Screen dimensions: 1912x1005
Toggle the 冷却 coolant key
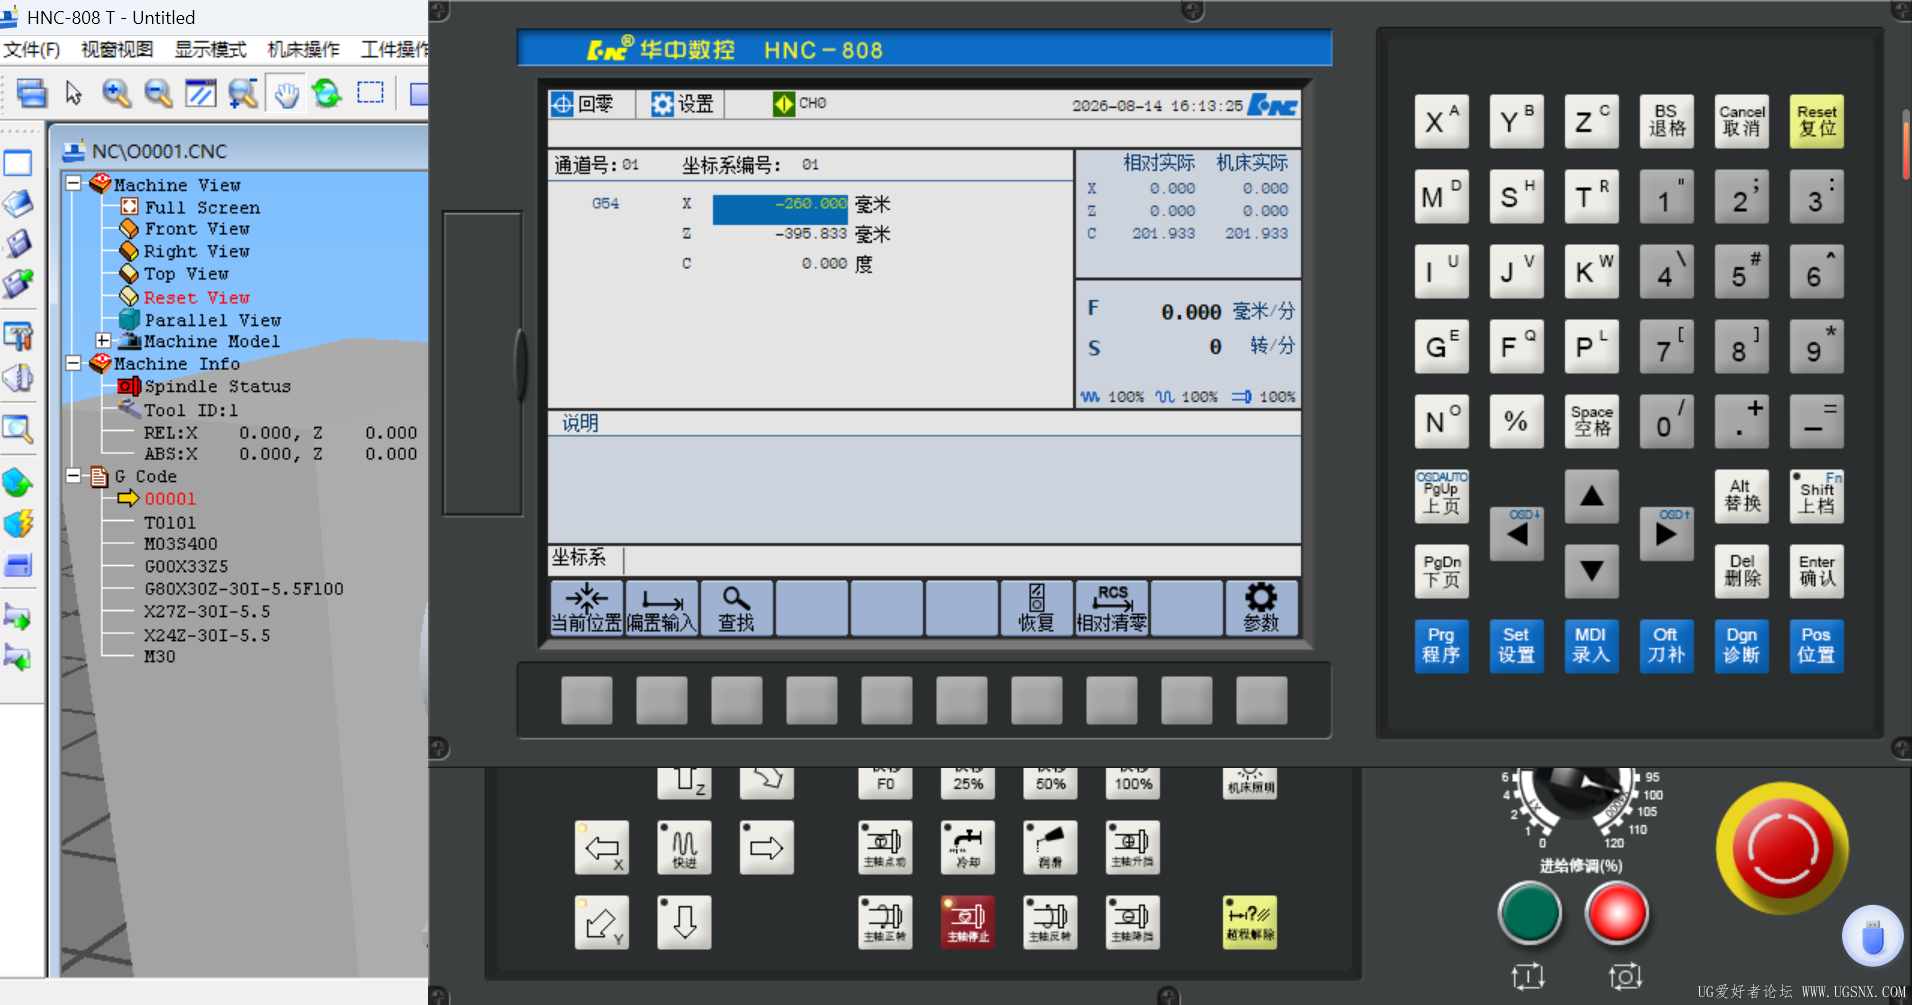tap(968, 848)
